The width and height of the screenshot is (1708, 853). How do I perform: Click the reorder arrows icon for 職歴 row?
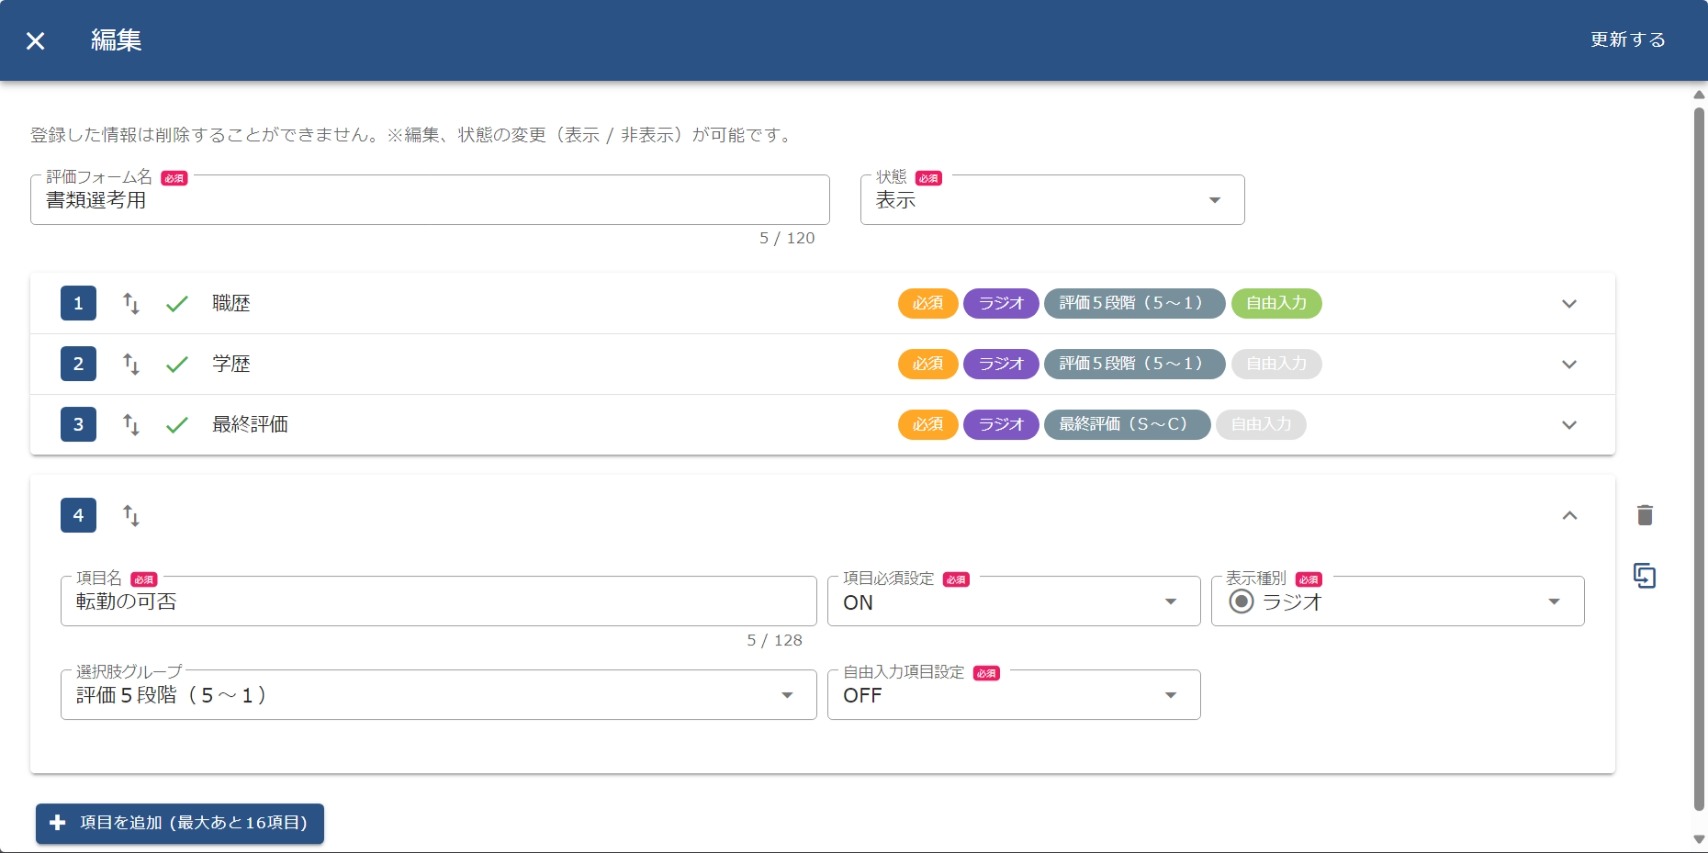tap(131, 304)
